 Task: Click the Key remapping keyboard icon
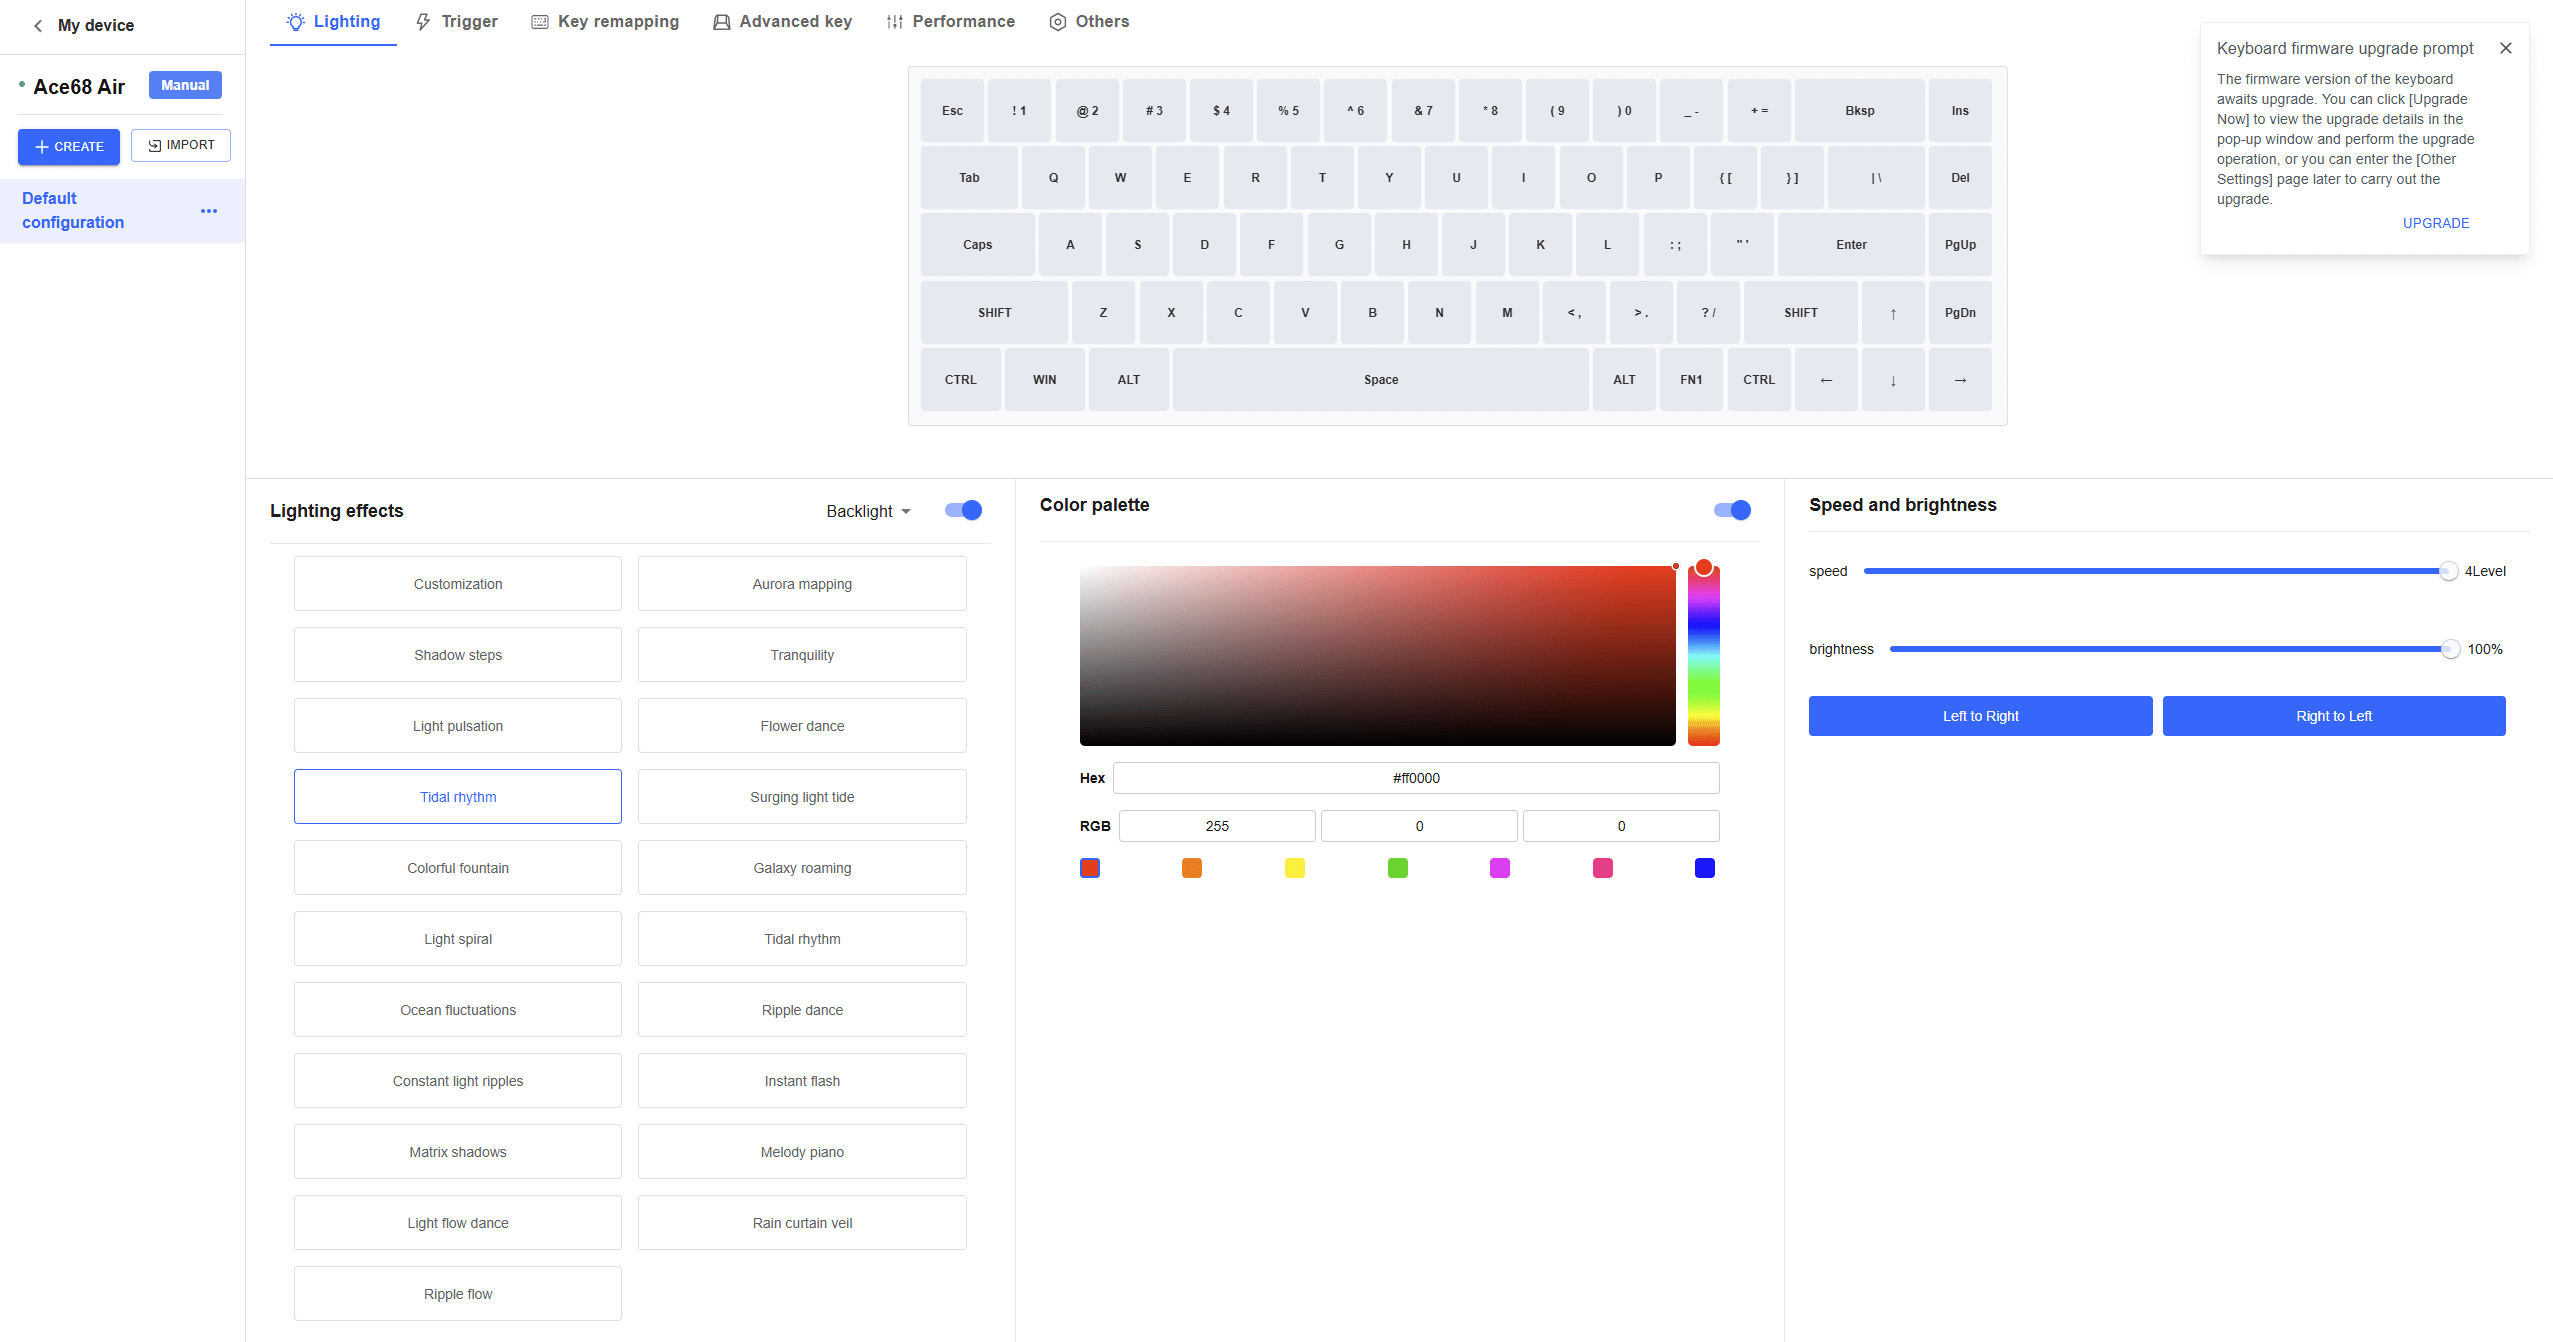pyautogui.click(x=540, y=22)
